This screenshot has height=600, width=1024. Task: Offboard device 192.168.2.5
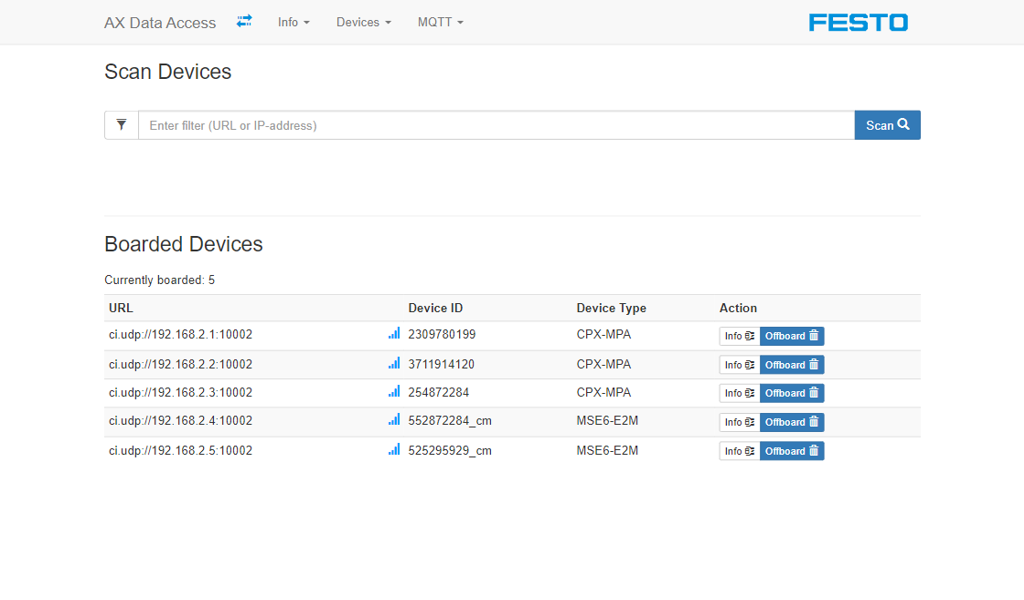(792, 451)
